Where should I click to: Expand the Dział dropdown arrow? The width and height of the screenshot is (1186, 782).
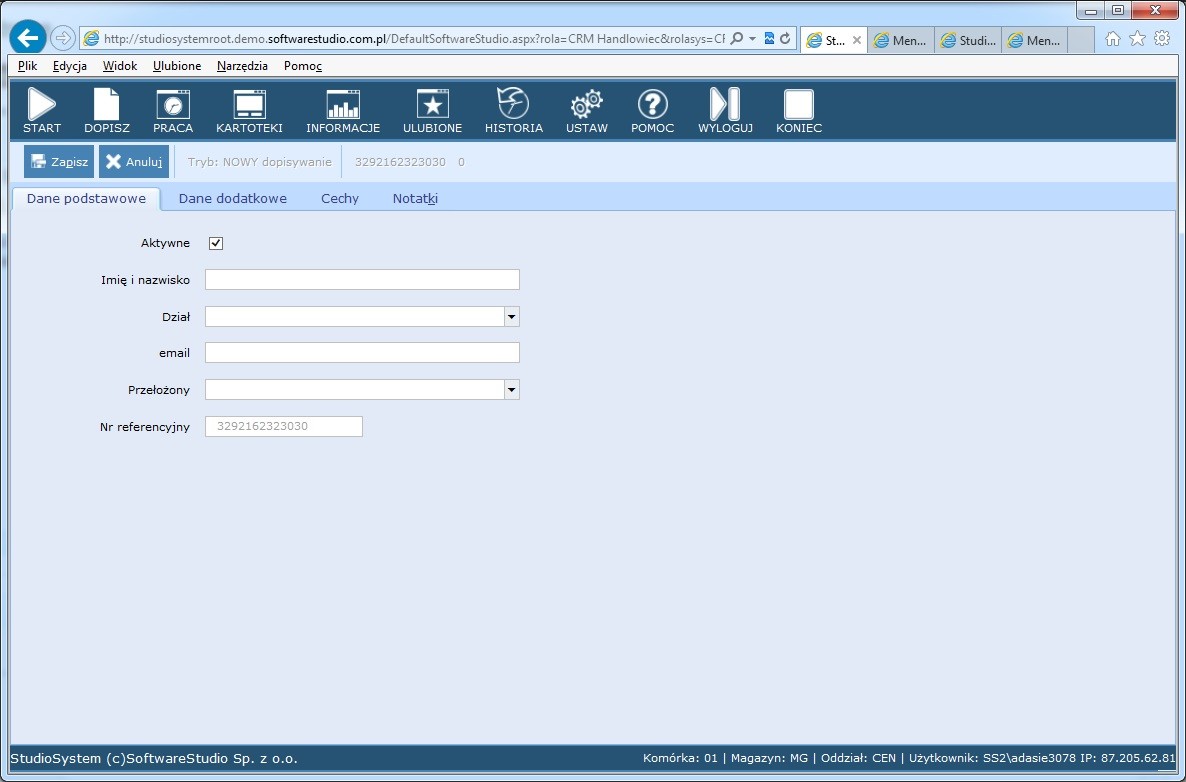pyautogui.click(x=511, y=317)
